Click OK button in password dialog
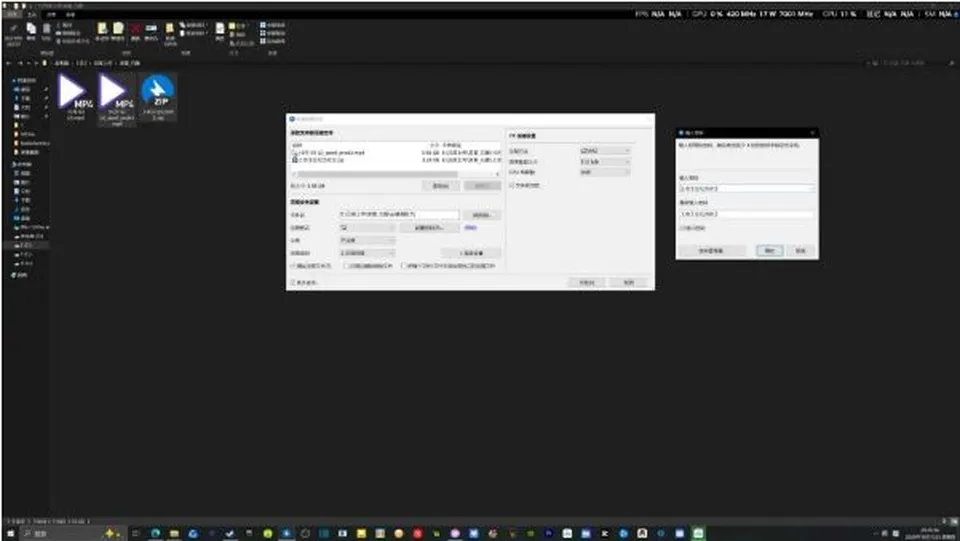960x541 pixels. click(770, 250)
